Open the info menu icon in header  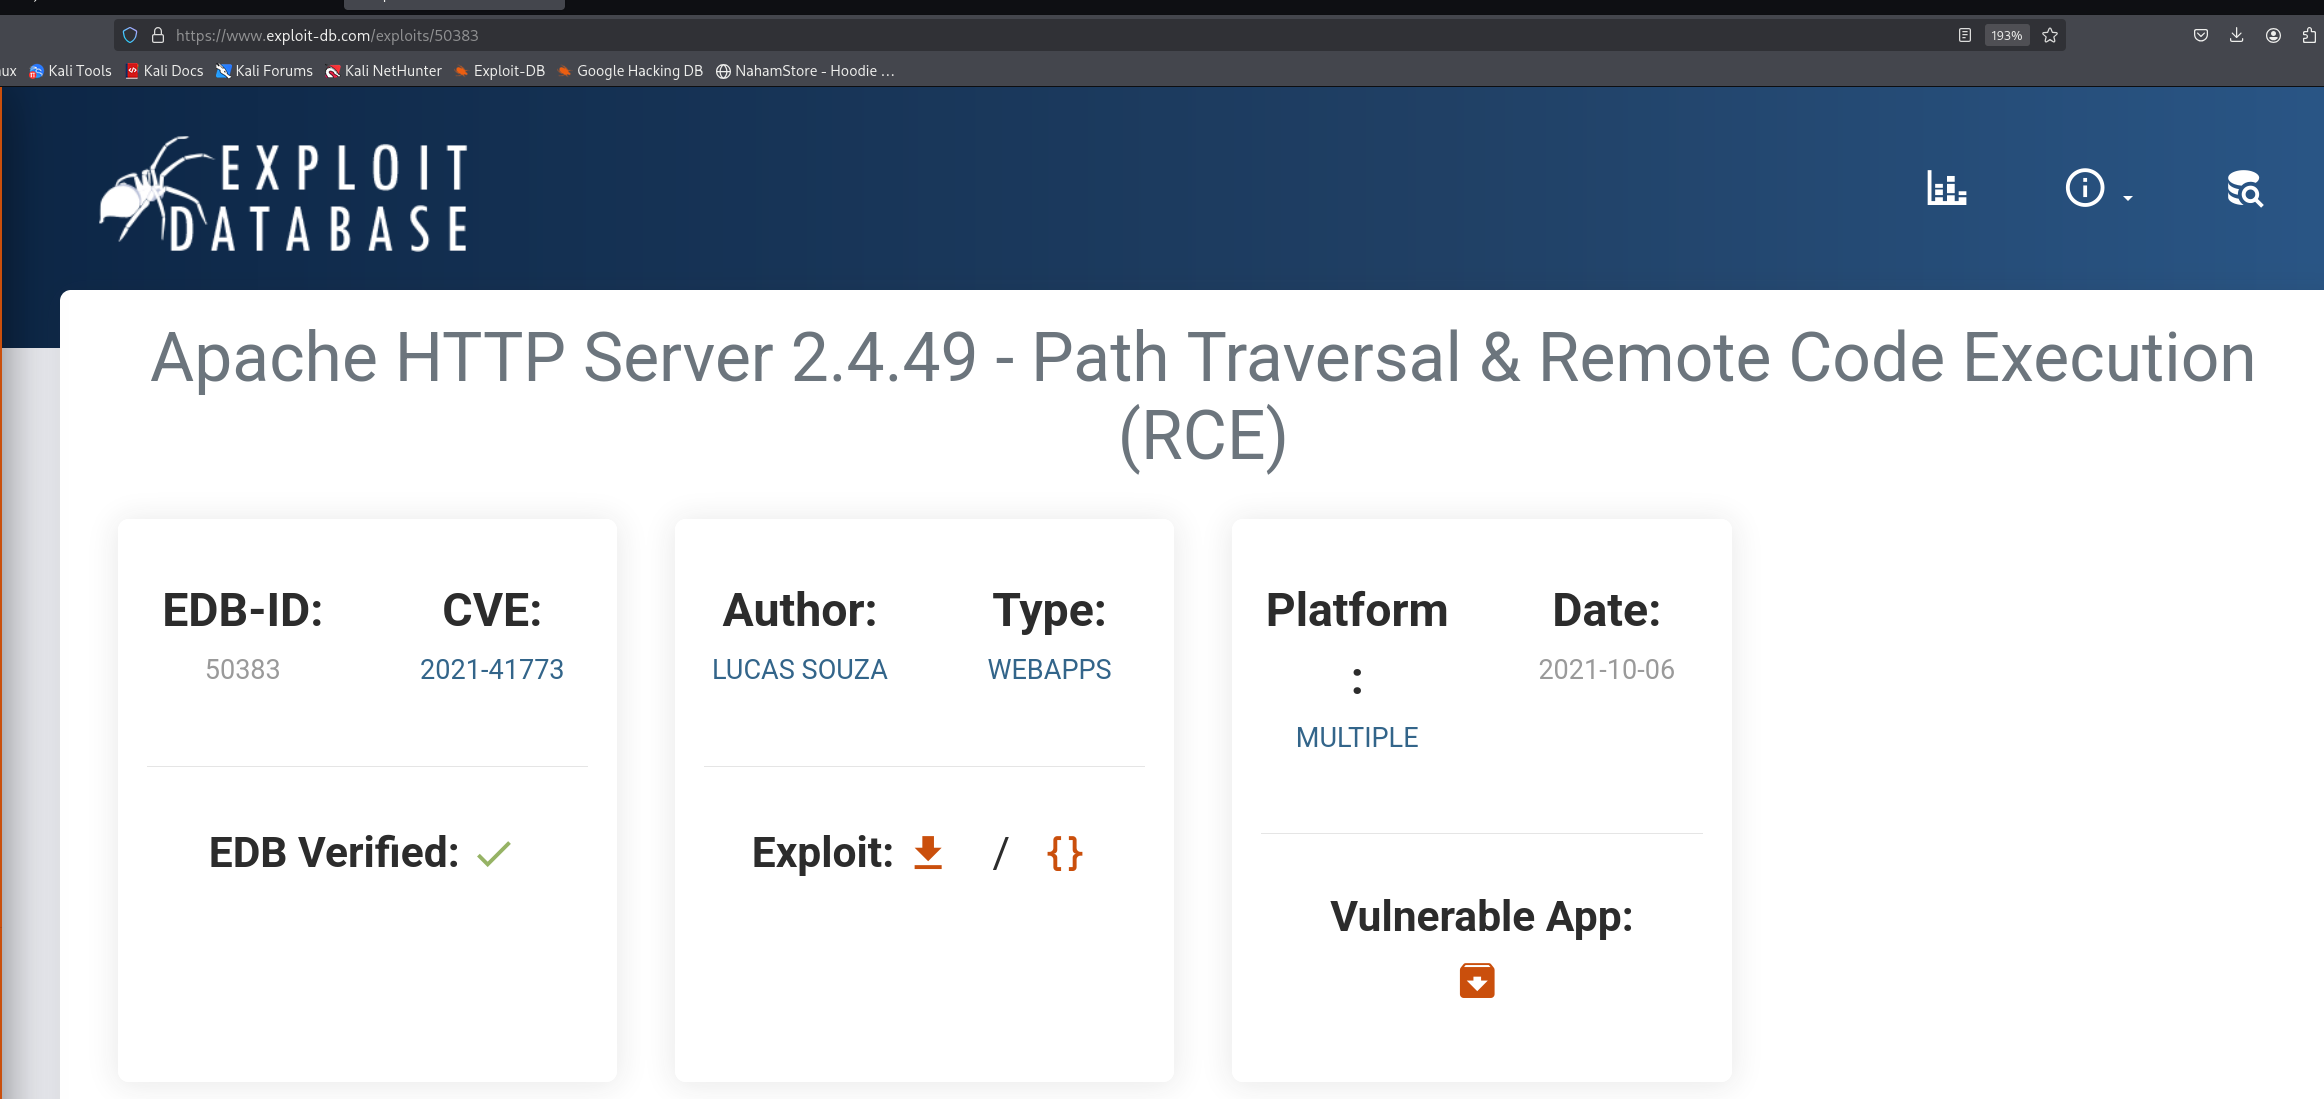tap(2084, 188)
